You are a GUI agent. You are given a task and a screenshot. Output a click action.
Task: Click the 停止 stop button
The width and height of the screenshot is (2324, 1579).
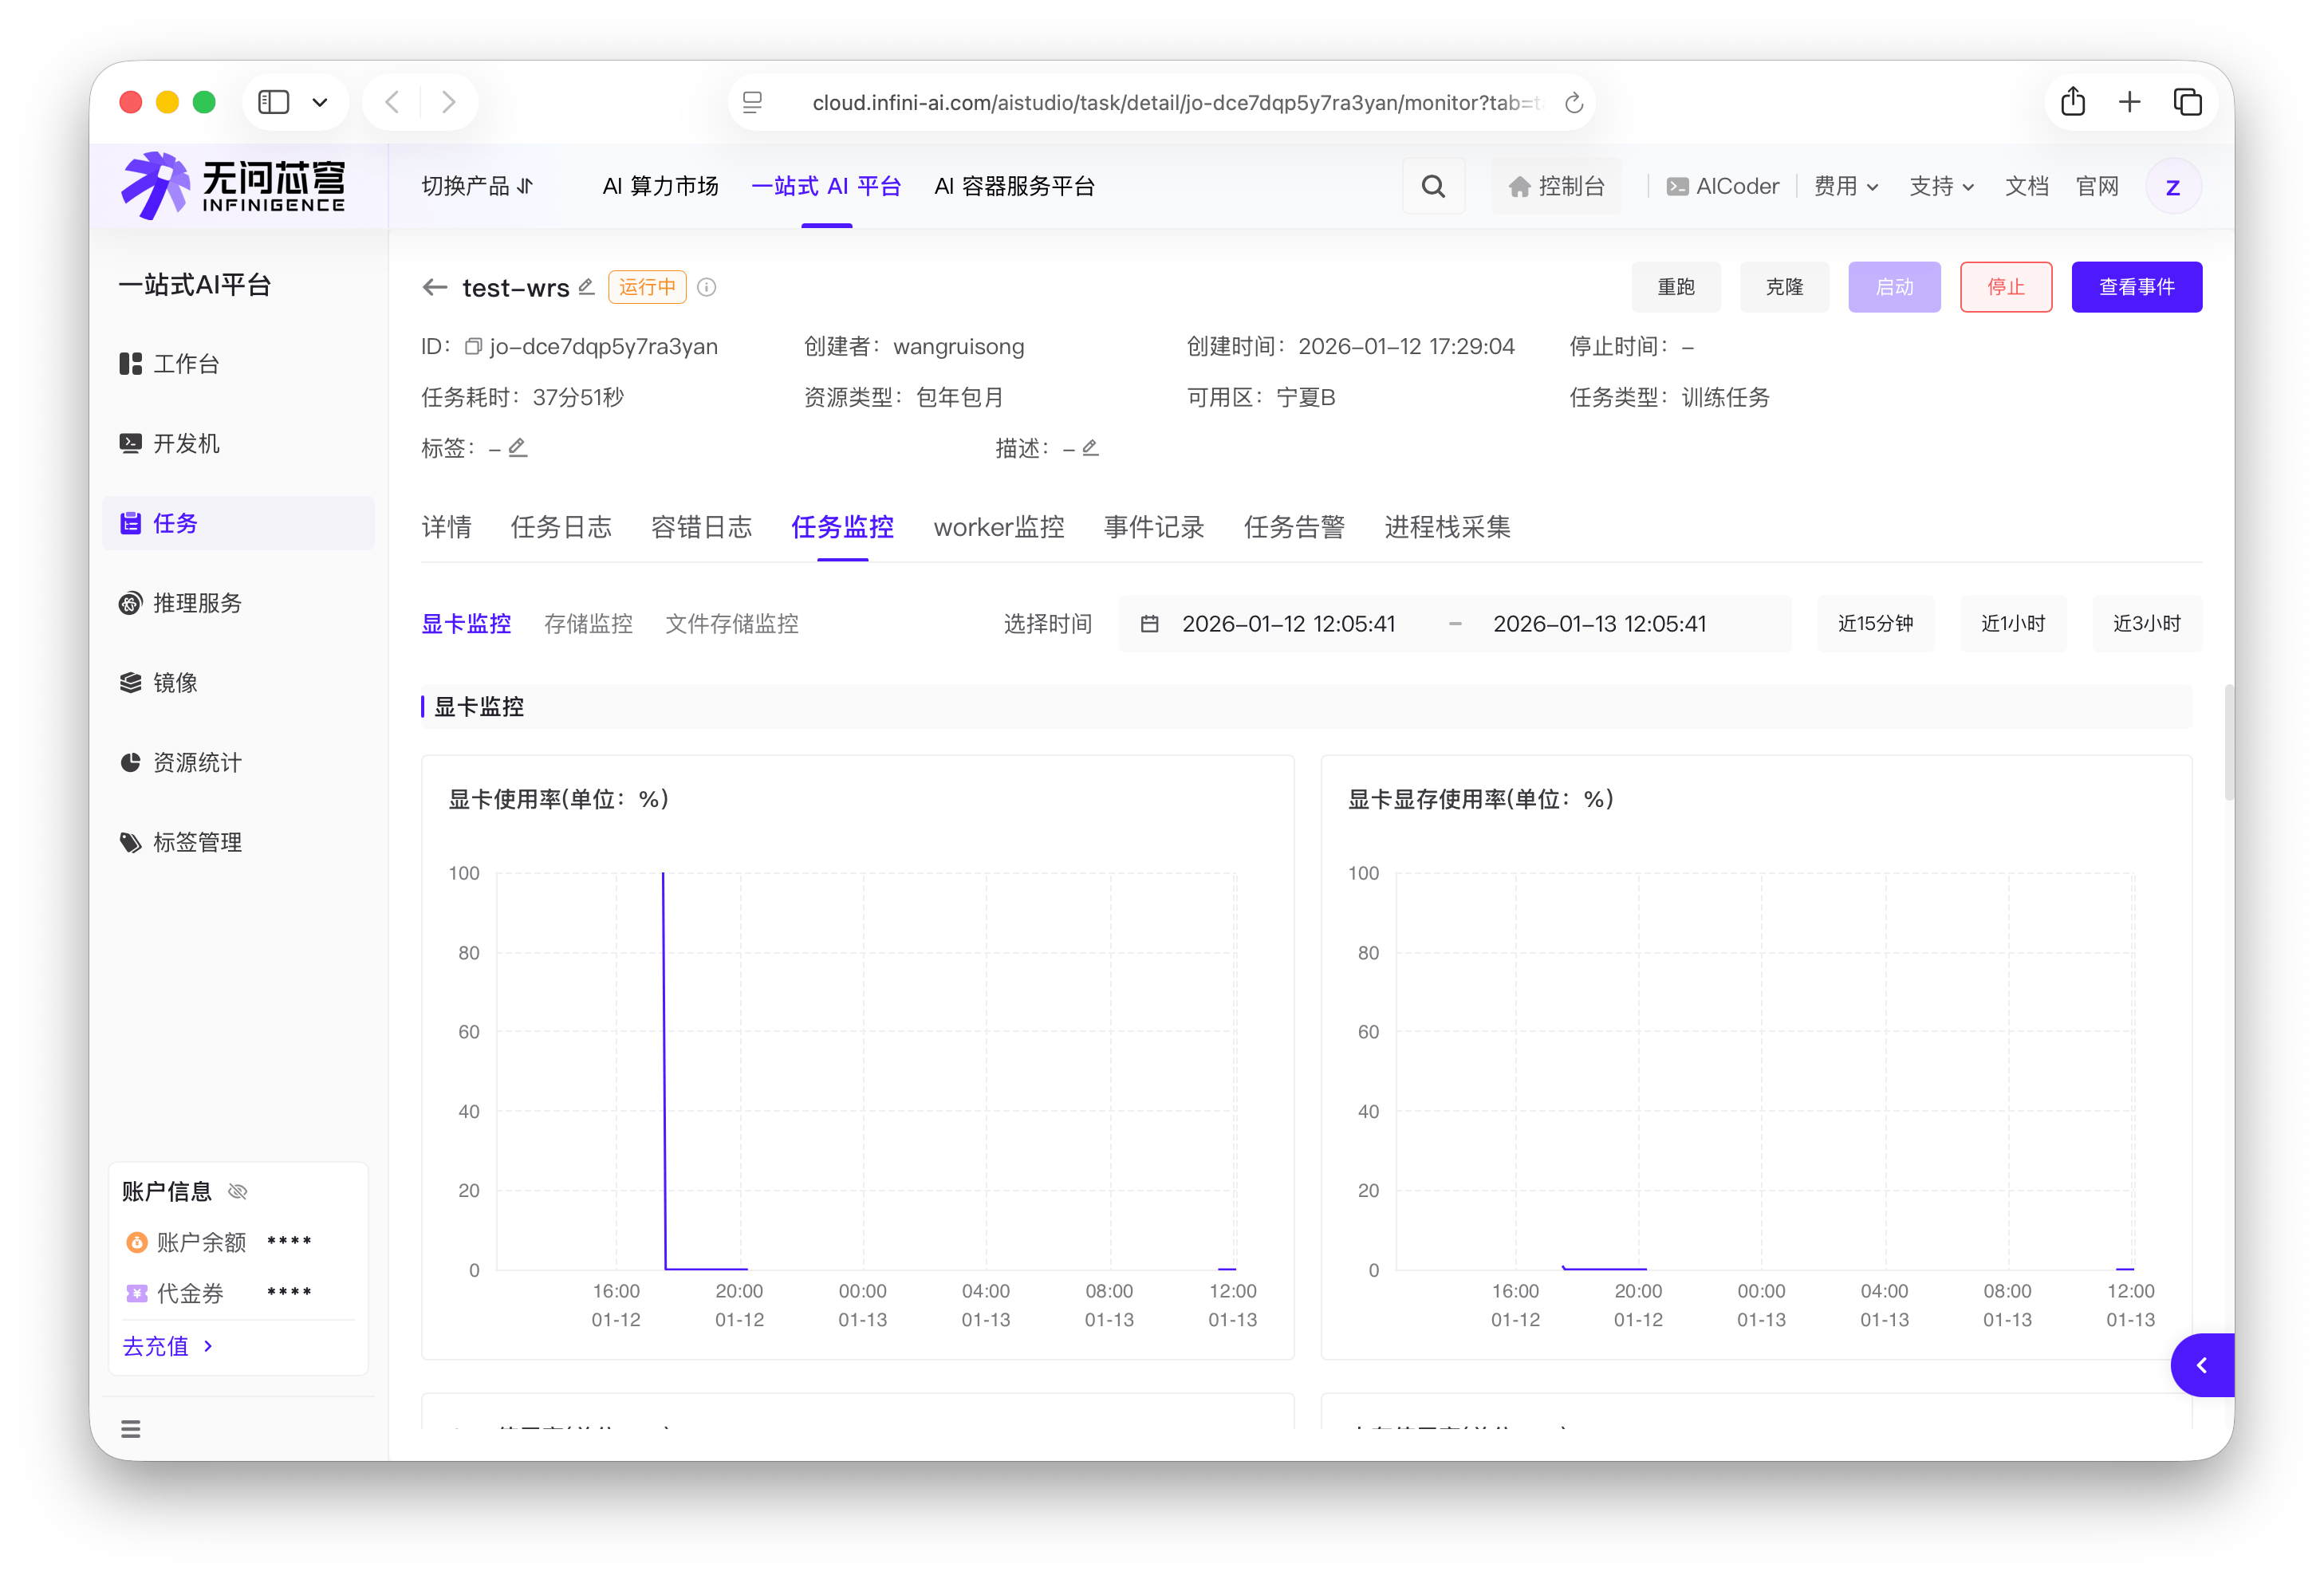click(x=2005, y=287)
